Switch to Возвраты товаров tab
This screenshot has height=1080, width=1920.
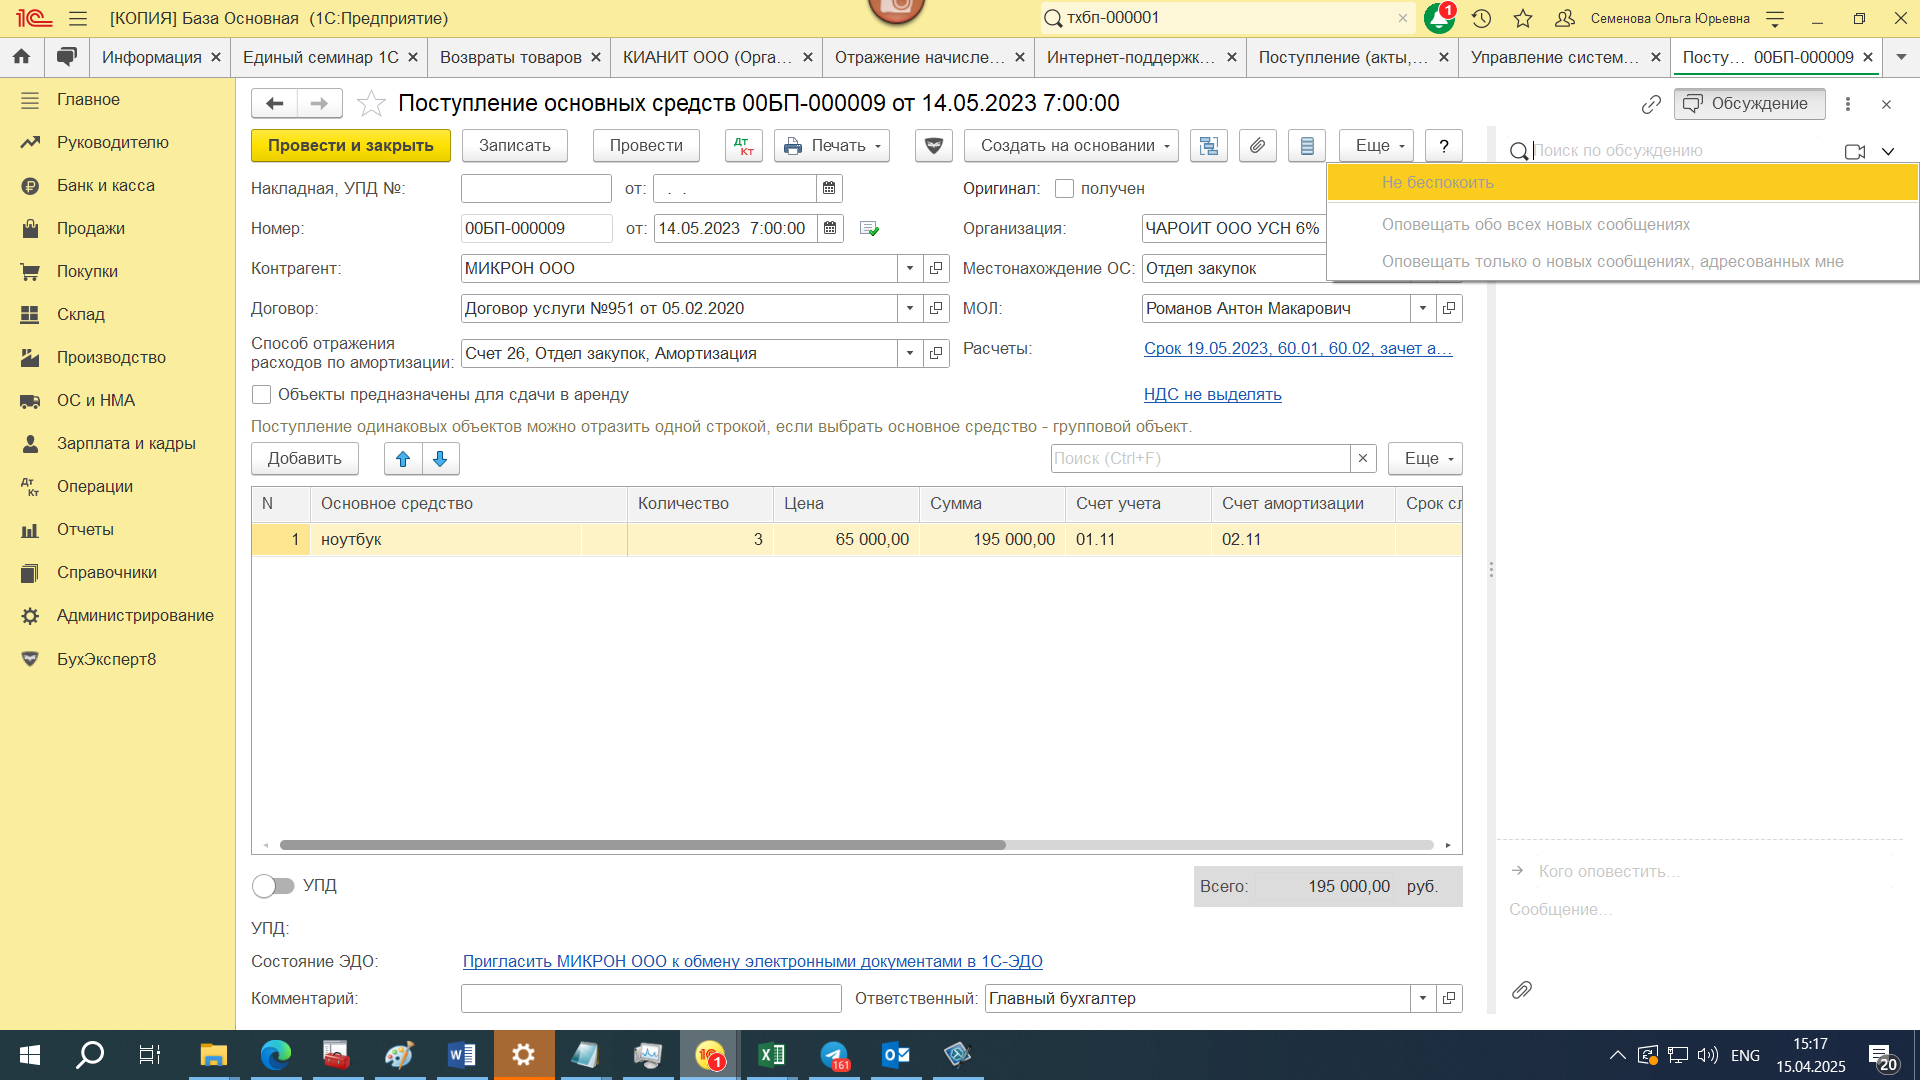pyautogui.click(x=510, y=57)
